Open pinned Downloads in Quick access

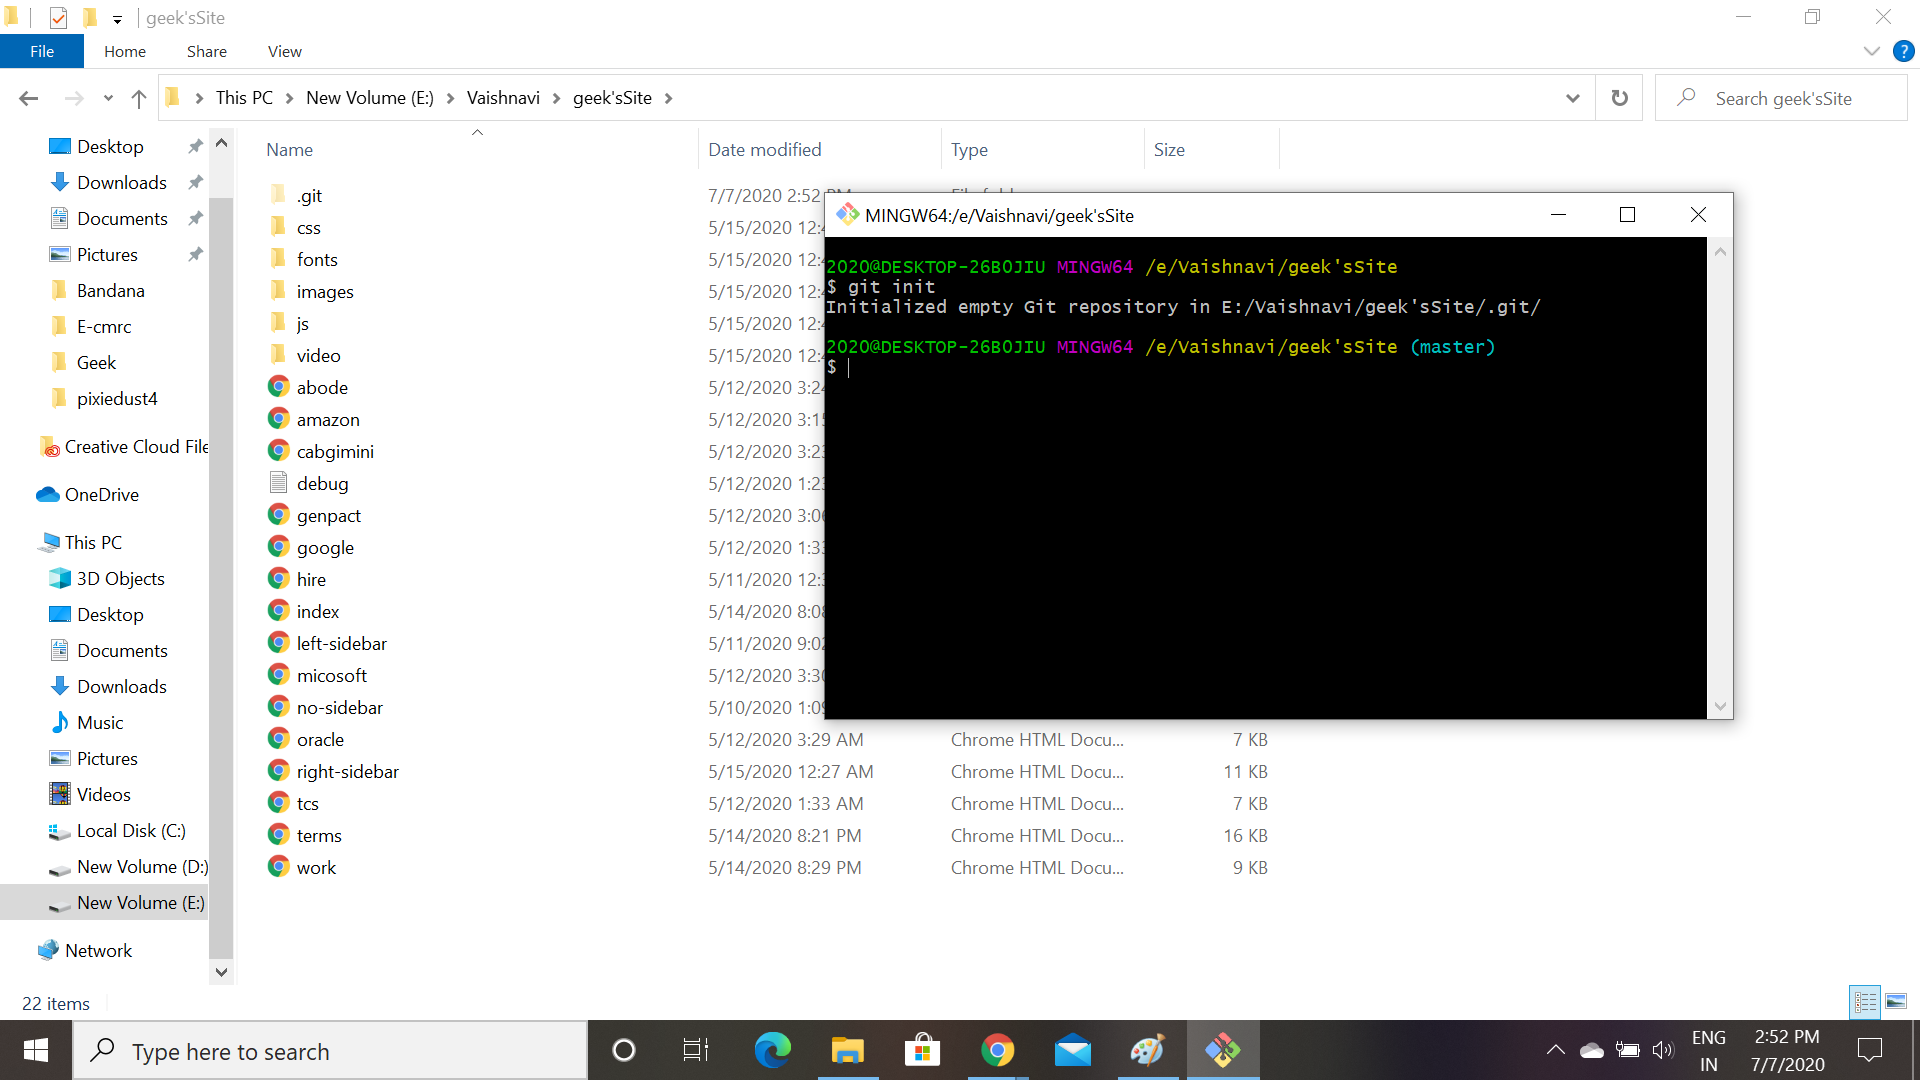(122, 183)
